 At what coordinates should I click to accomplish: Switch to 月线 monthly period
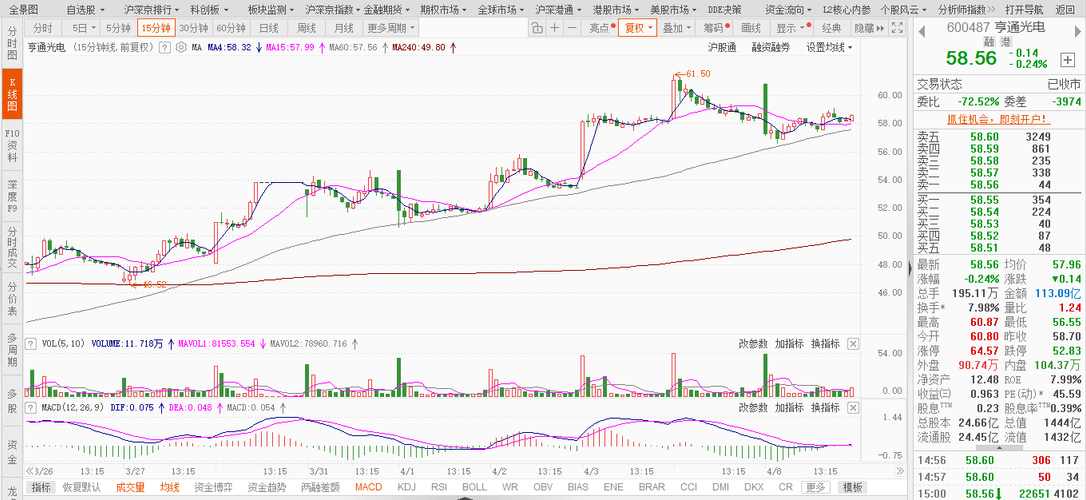[x=343, y=28]
